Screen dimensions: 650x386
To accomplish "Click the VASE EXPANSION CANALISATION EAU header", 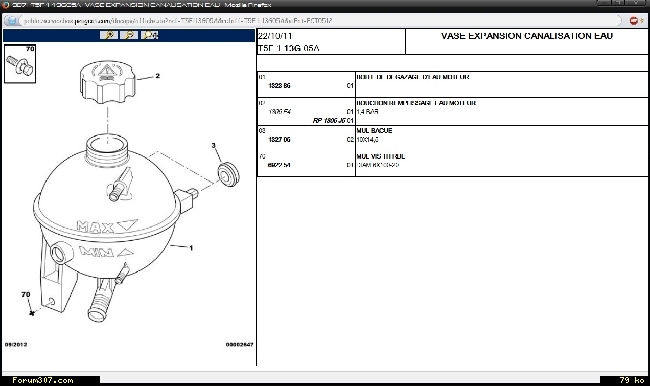I will (527, 36).
